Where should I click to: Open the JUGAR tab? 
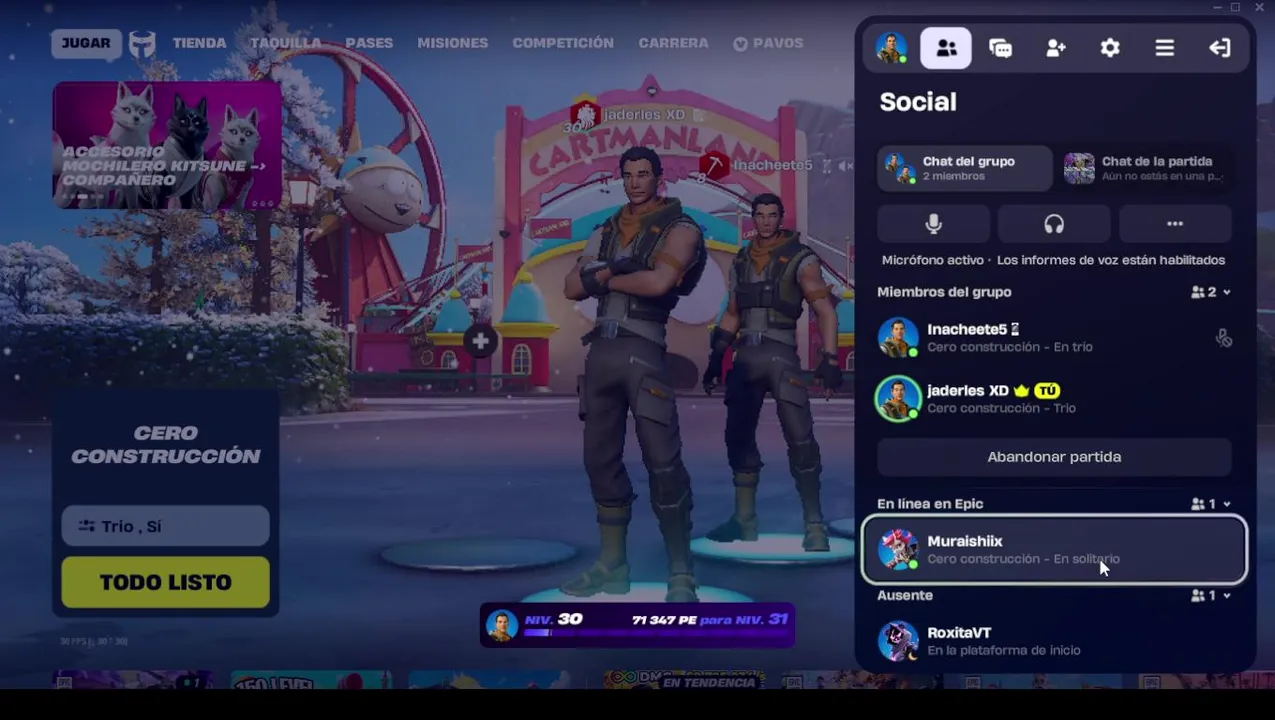[x=86, y=43]
